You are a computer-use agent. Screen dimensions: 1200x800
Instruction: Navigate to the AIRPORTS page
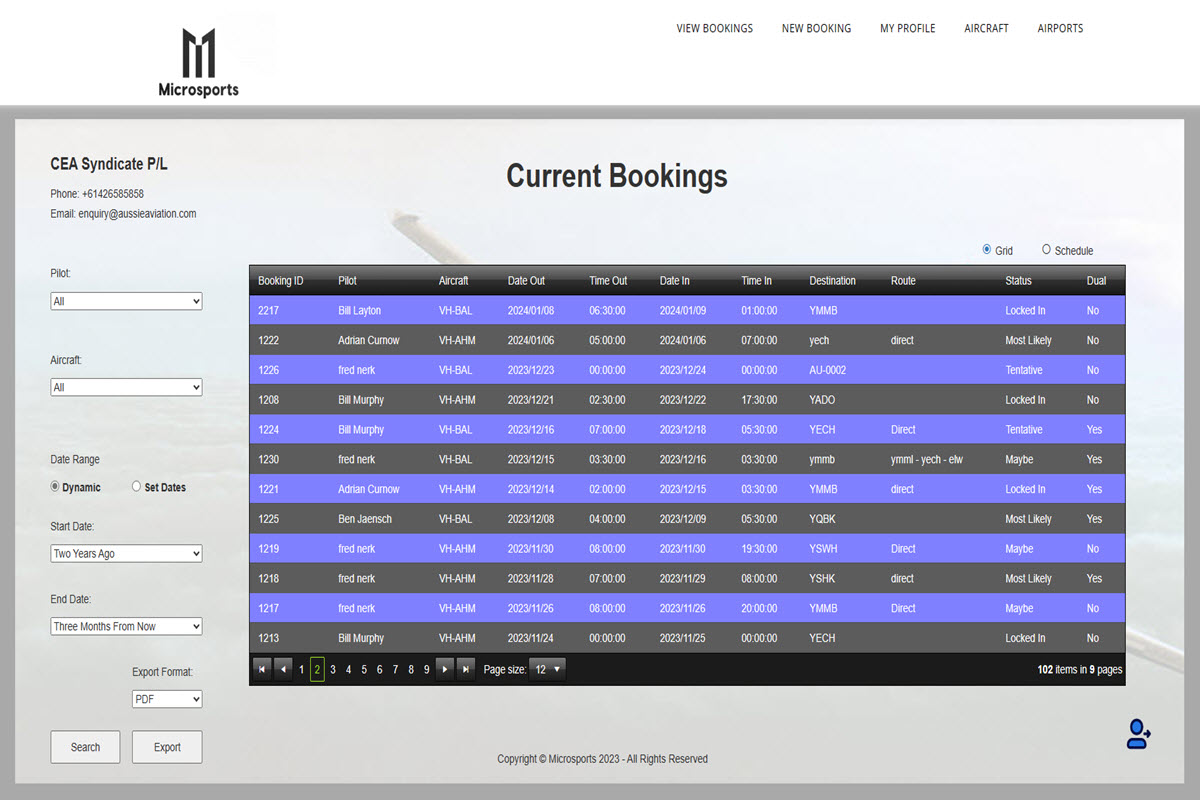pyautogui.click(x=1060, y=28)
